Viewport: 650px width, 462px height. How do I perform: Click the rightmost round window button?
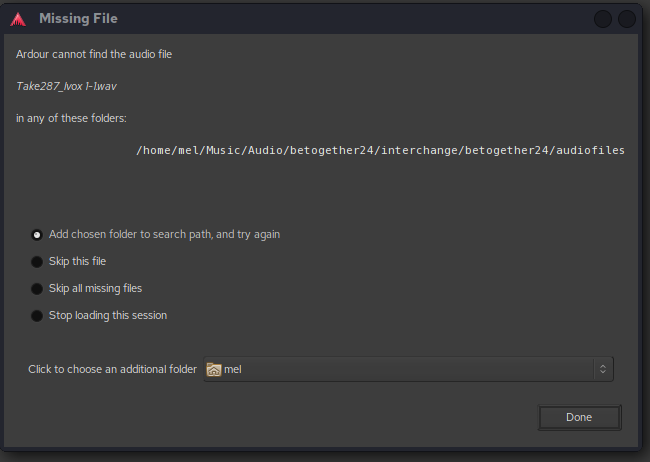(627, 19)
